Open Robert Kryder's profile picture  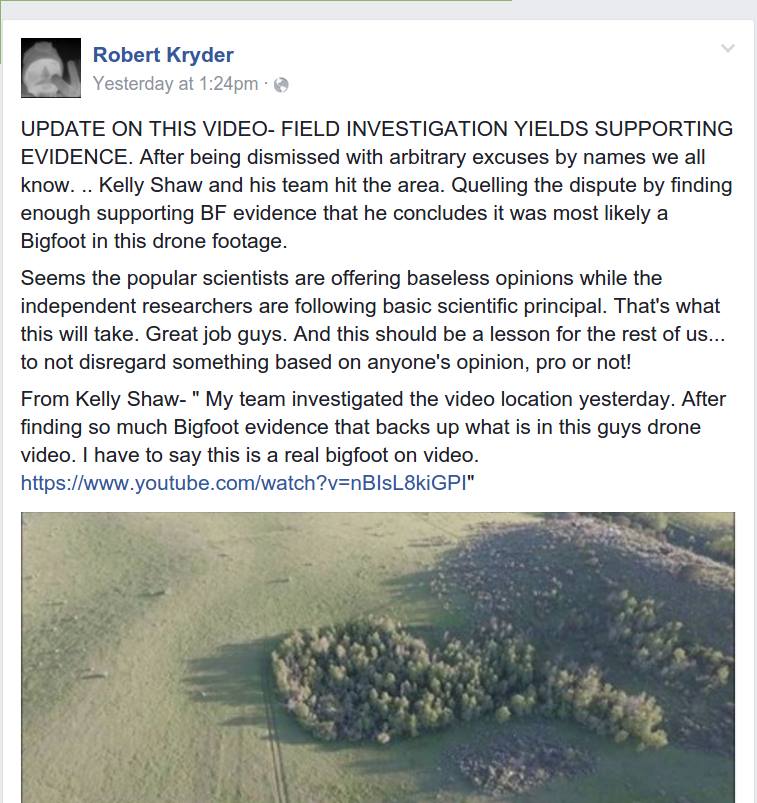(x=51, y=68)
